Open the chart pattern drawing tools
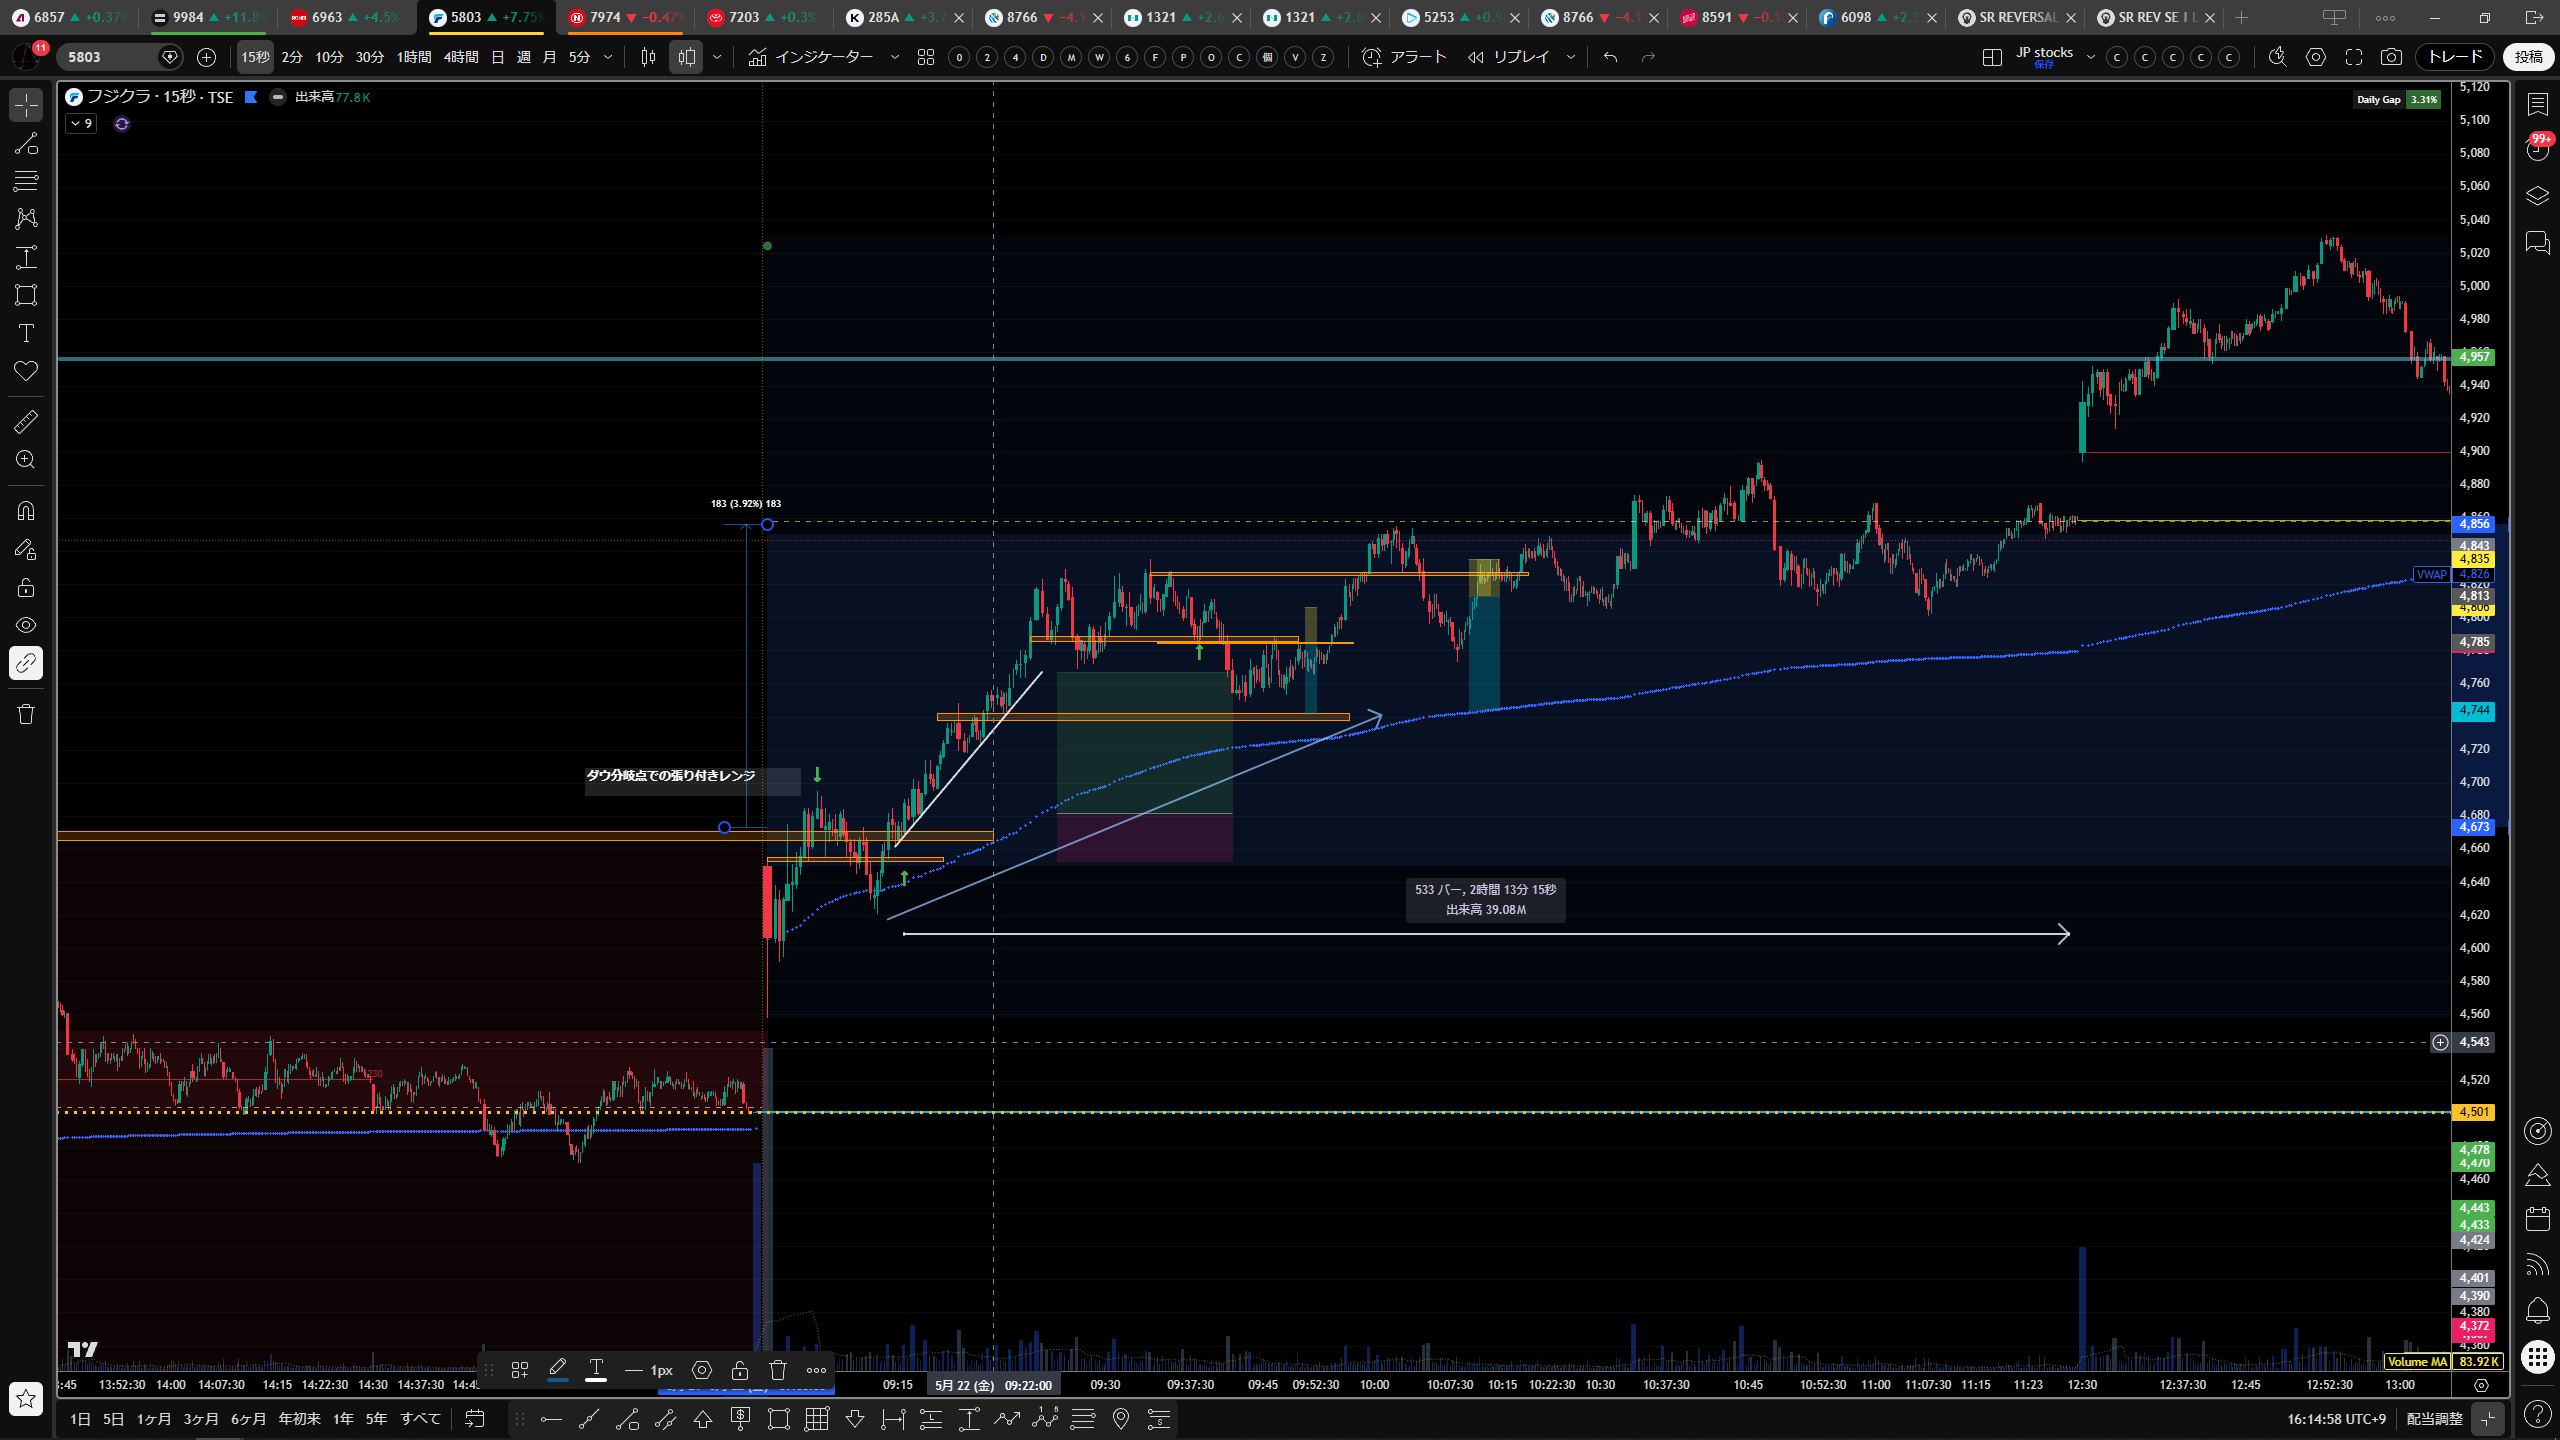This screenshot has width=2560, height=1440. coord(26,218)
